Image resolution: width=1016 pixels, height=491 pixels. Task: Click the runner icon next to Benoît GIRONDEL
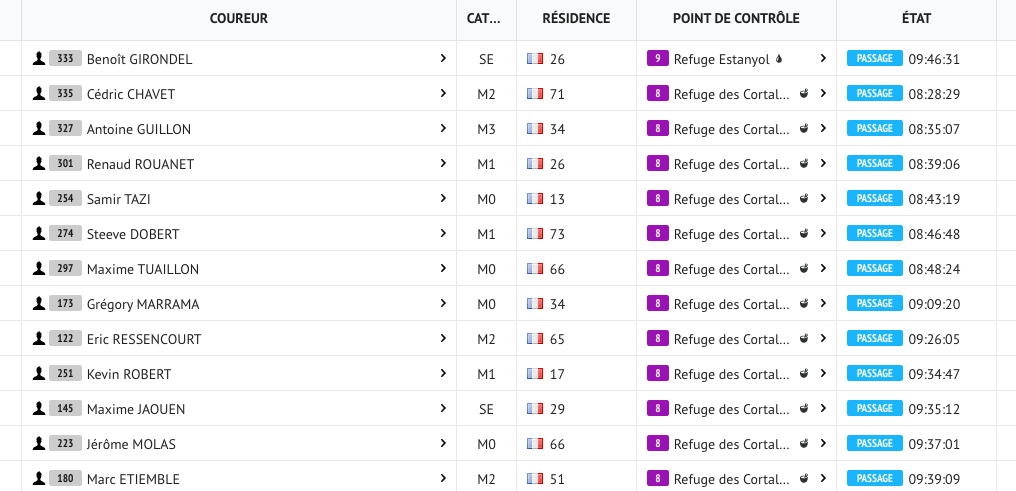(x=39, y=59)
